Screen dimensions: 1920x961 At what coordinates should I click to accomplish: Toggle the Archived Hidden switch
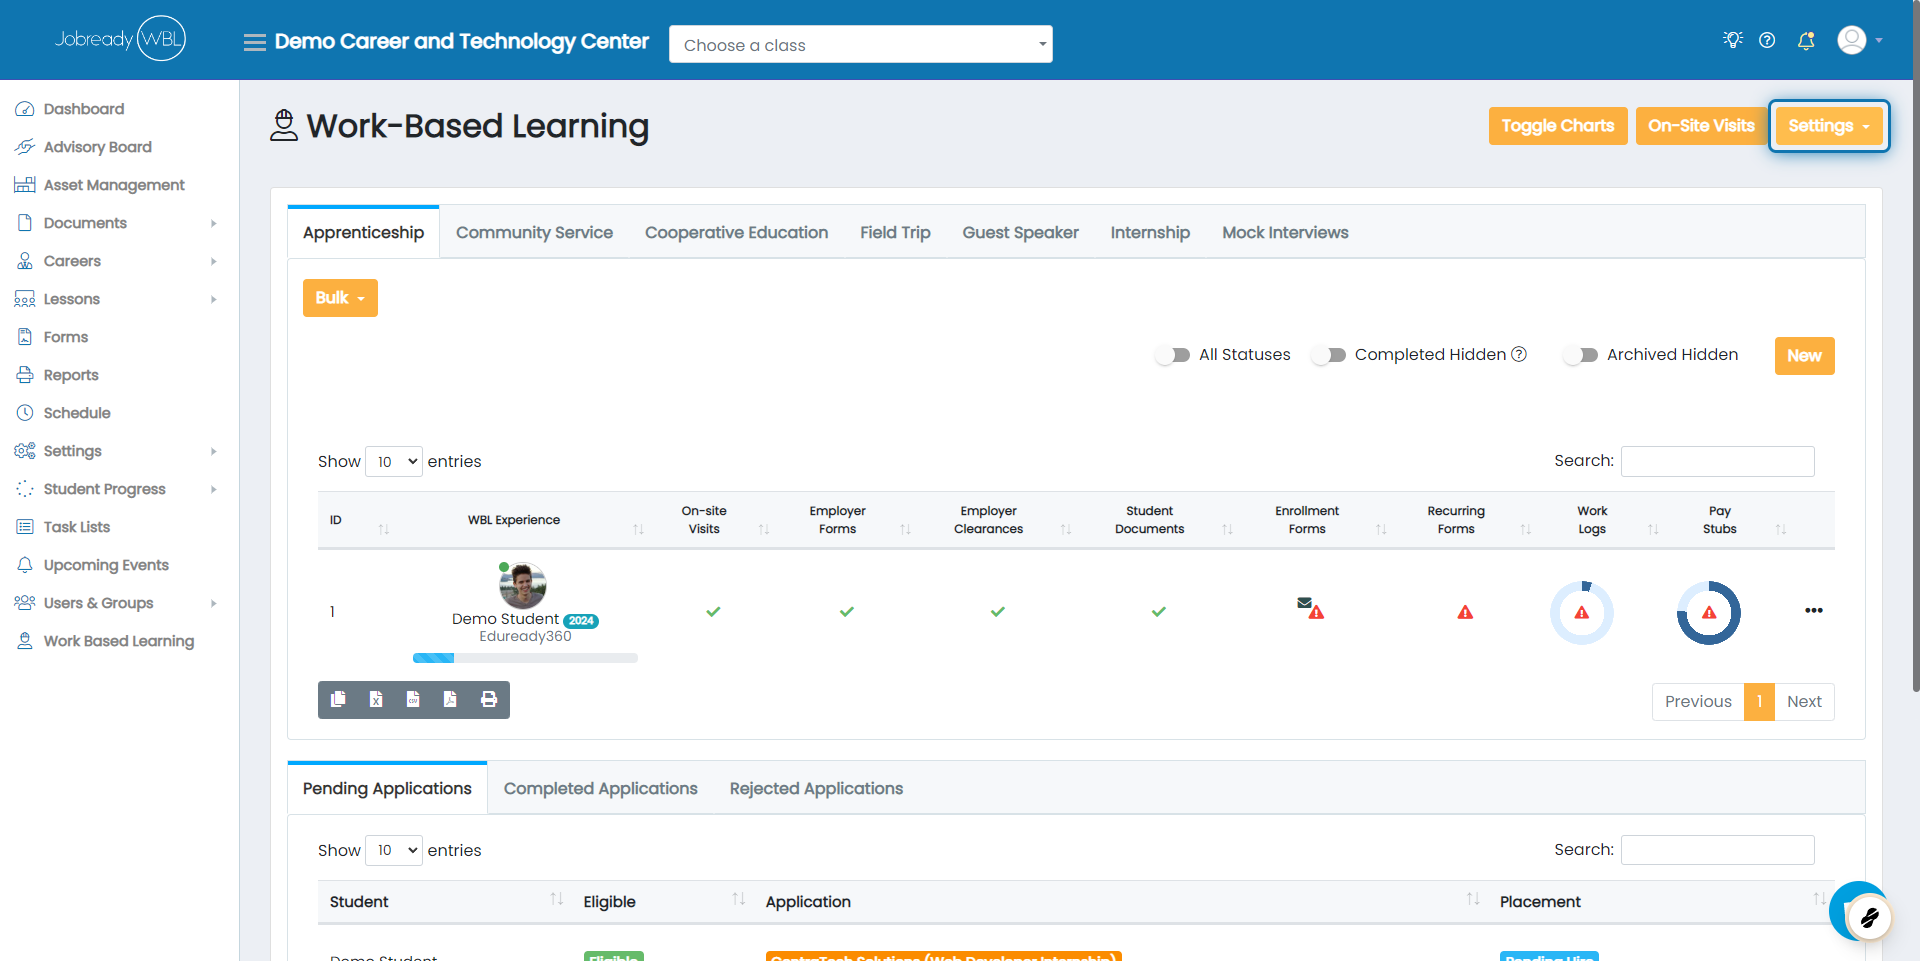[x=1580, y=355]
